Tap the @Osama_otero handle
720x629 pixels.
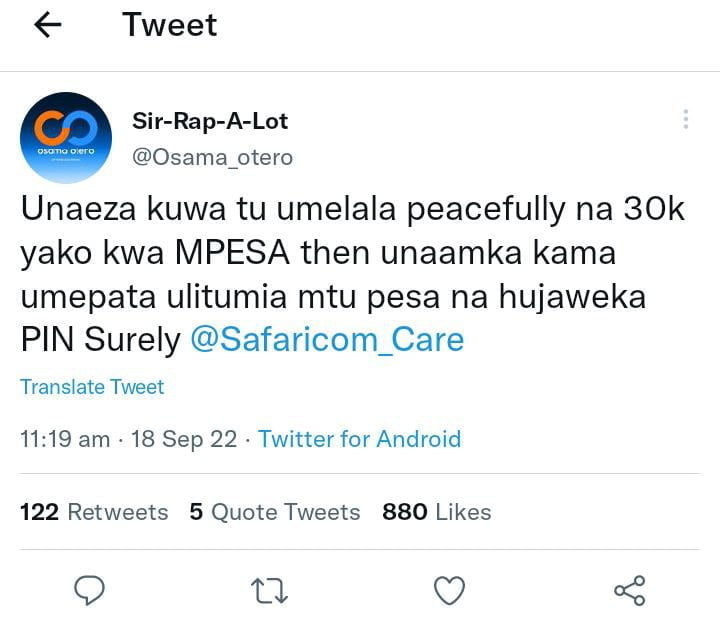(212, 158)
